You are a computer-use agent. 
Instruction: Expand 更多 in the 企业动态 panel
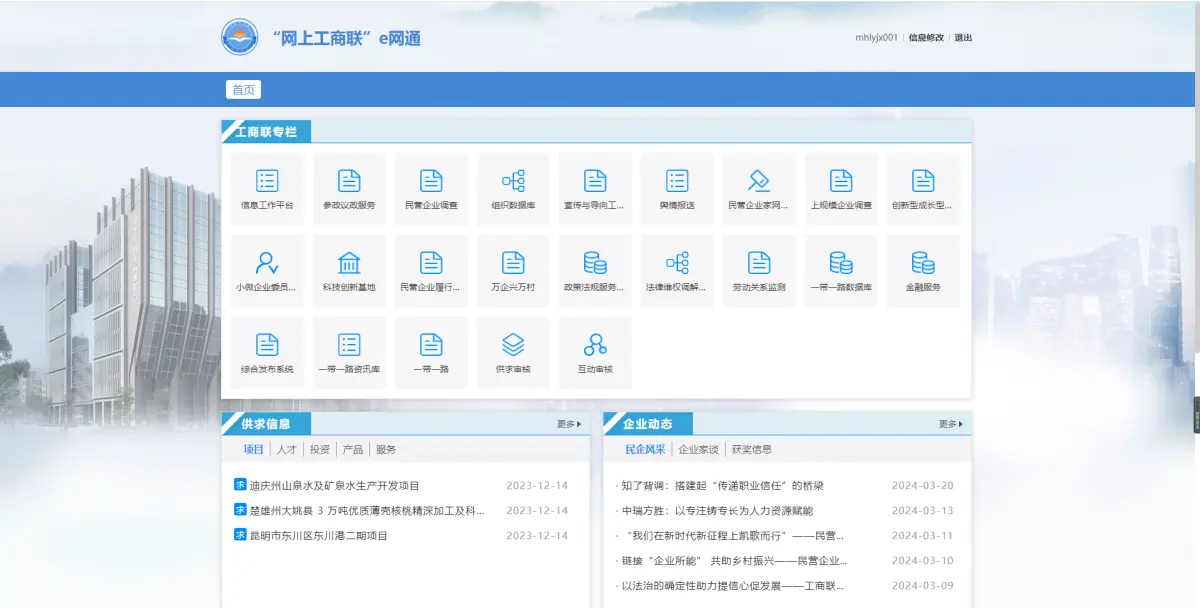coord(950,424)
